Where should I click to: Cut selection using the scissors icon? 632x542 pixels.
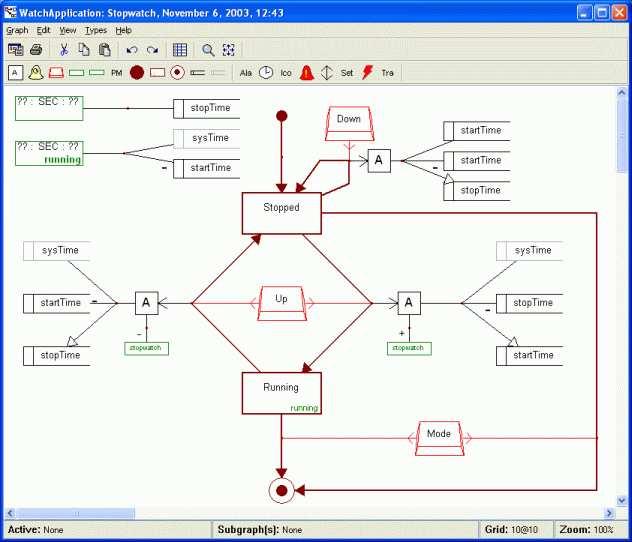(64, 50)
